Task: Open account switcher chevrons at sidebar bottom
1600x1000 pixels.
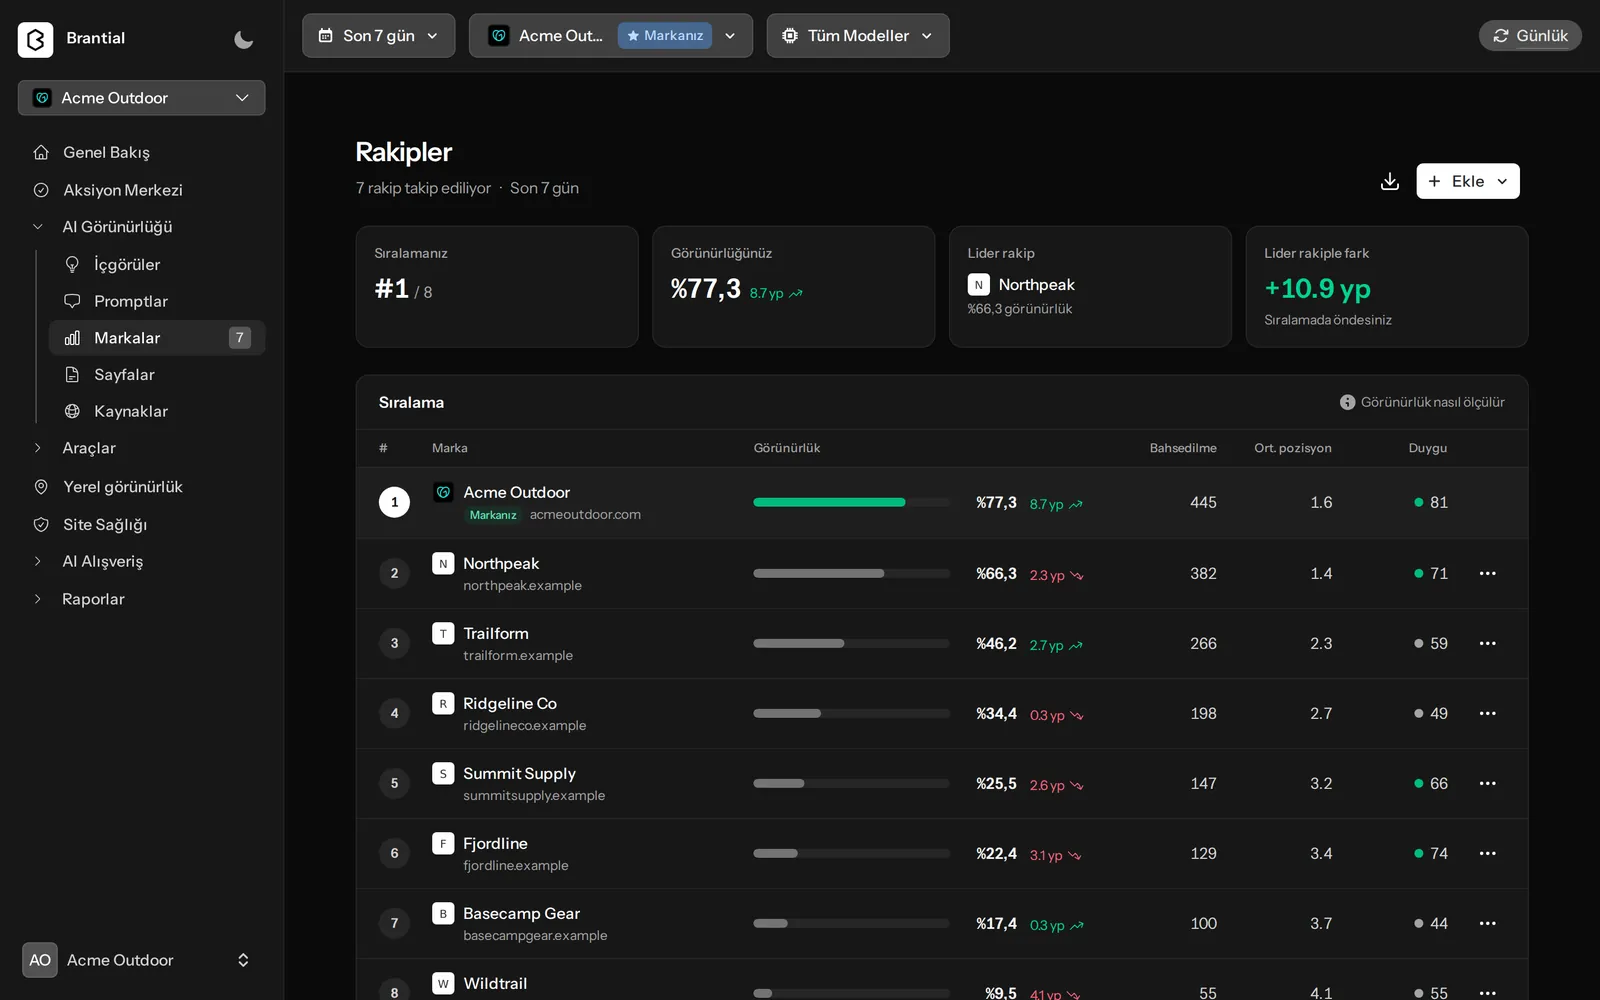Action: pos(243,960)
